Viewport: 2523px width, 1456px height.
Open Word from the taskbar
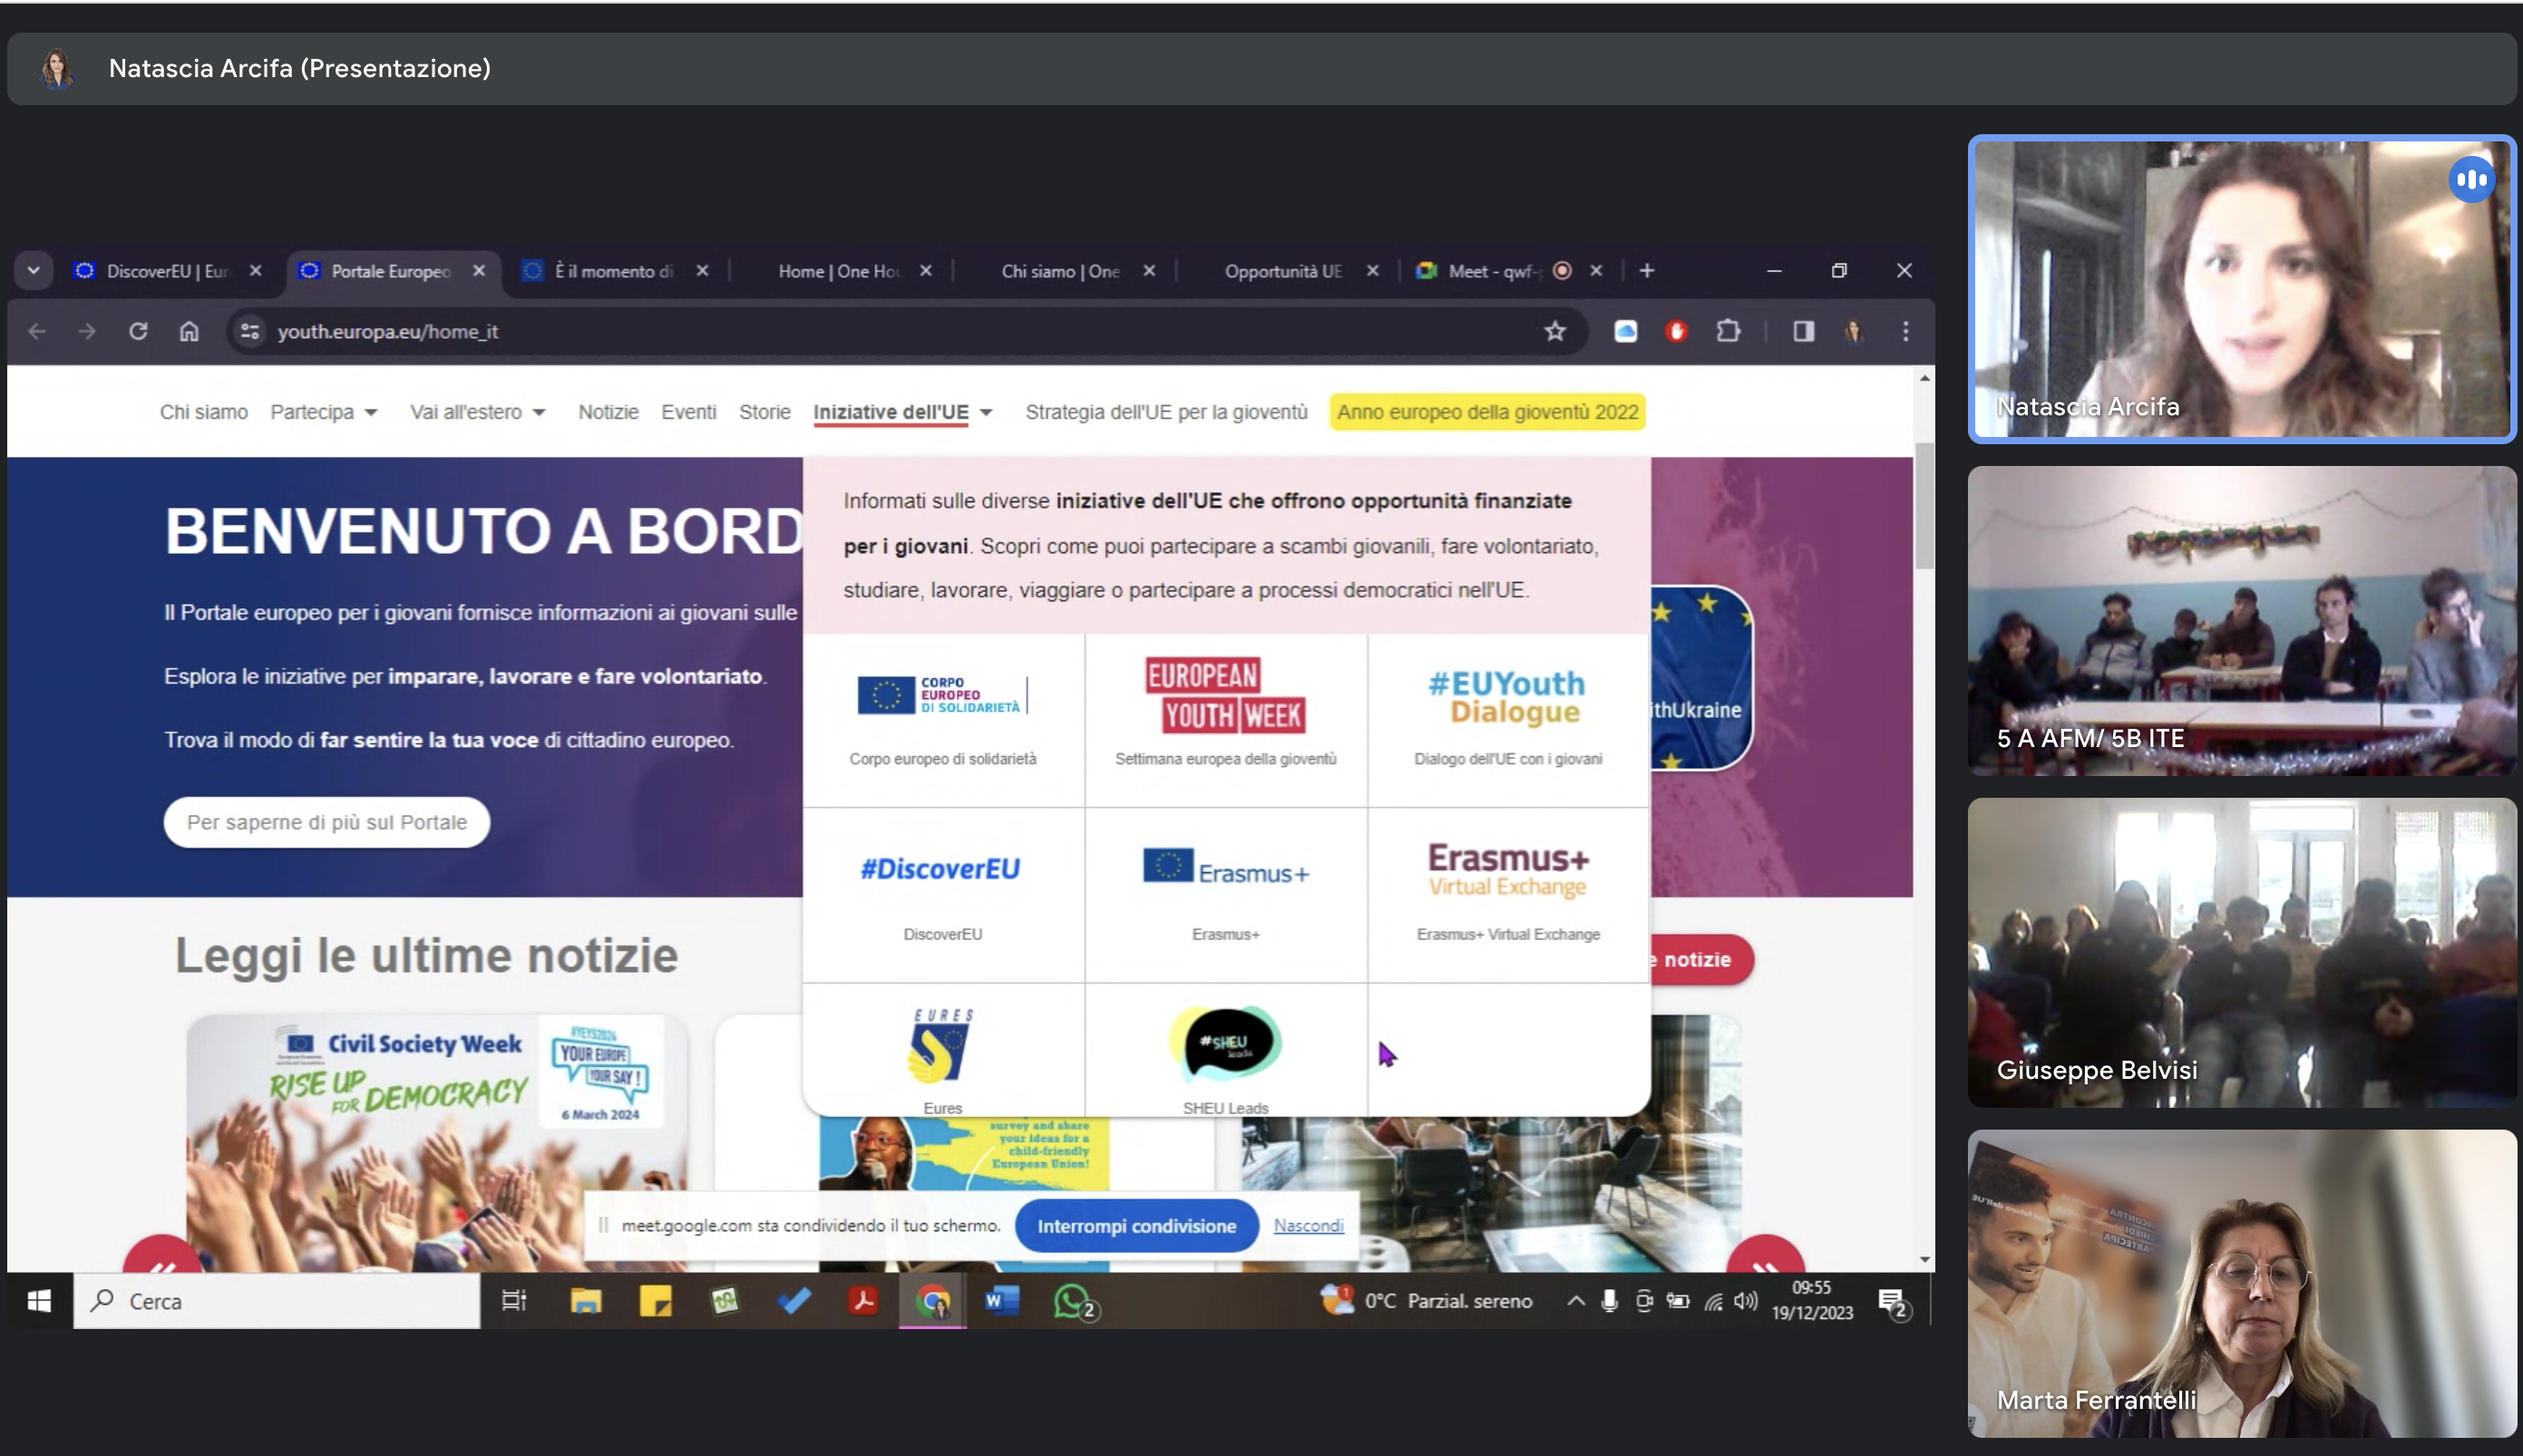tap(1001, 1301)
